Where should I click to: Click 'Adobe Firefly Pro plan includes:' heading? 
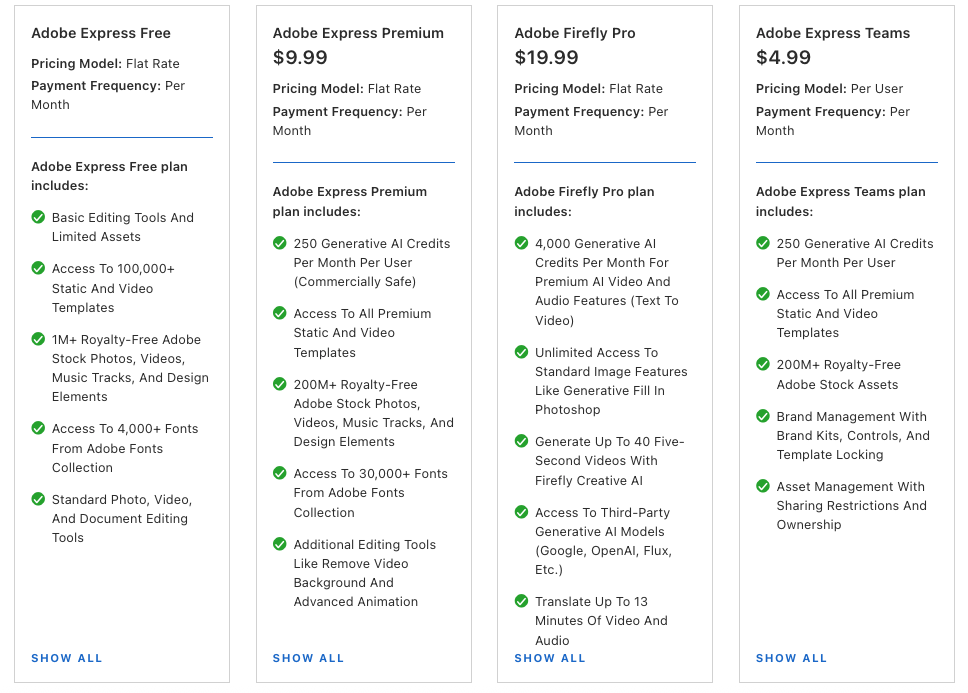pos(584,201)
